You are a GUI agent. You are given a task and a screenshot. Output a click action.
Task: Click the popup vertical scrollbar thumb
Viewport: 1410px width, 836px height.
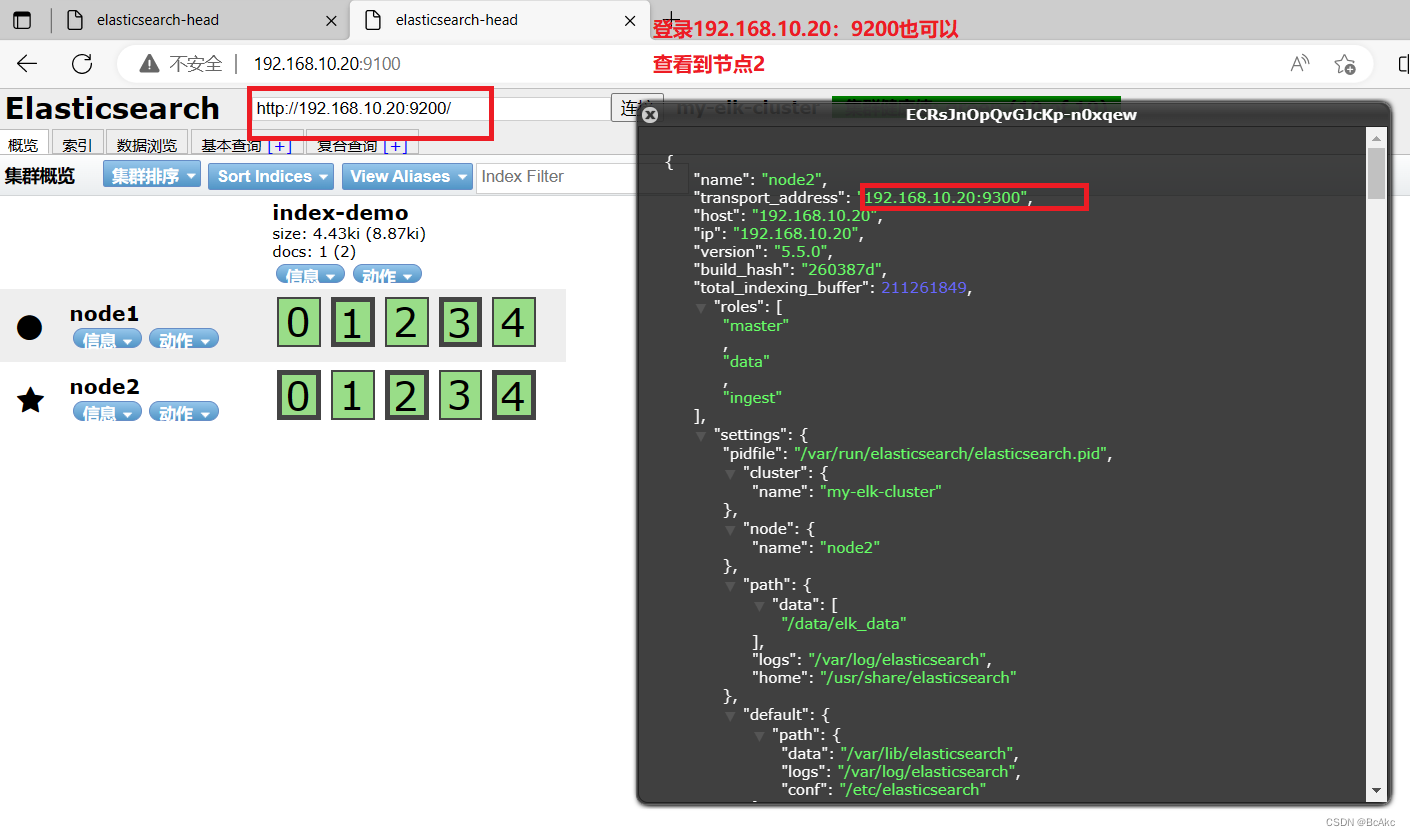1376,173
